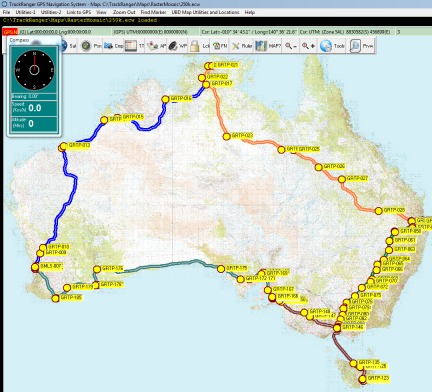Open the Find Marker menu
The height and width of the screenshot is (392, 432).
click(x=153, y=12)
